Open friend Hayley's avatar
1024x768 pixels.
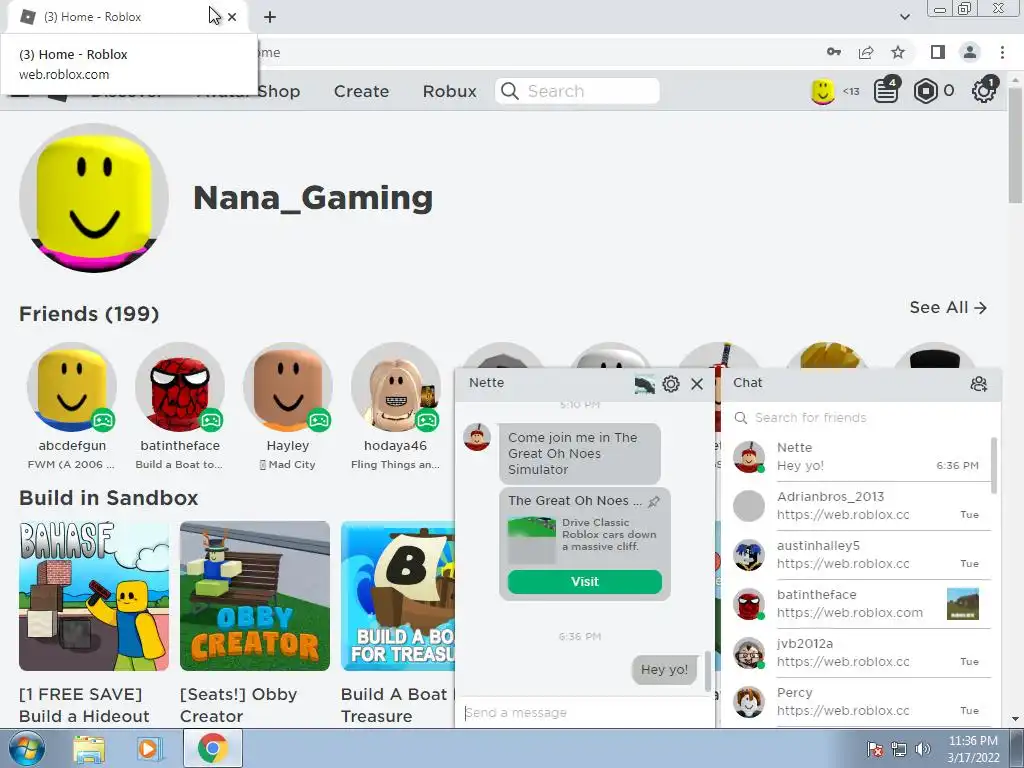287,387
